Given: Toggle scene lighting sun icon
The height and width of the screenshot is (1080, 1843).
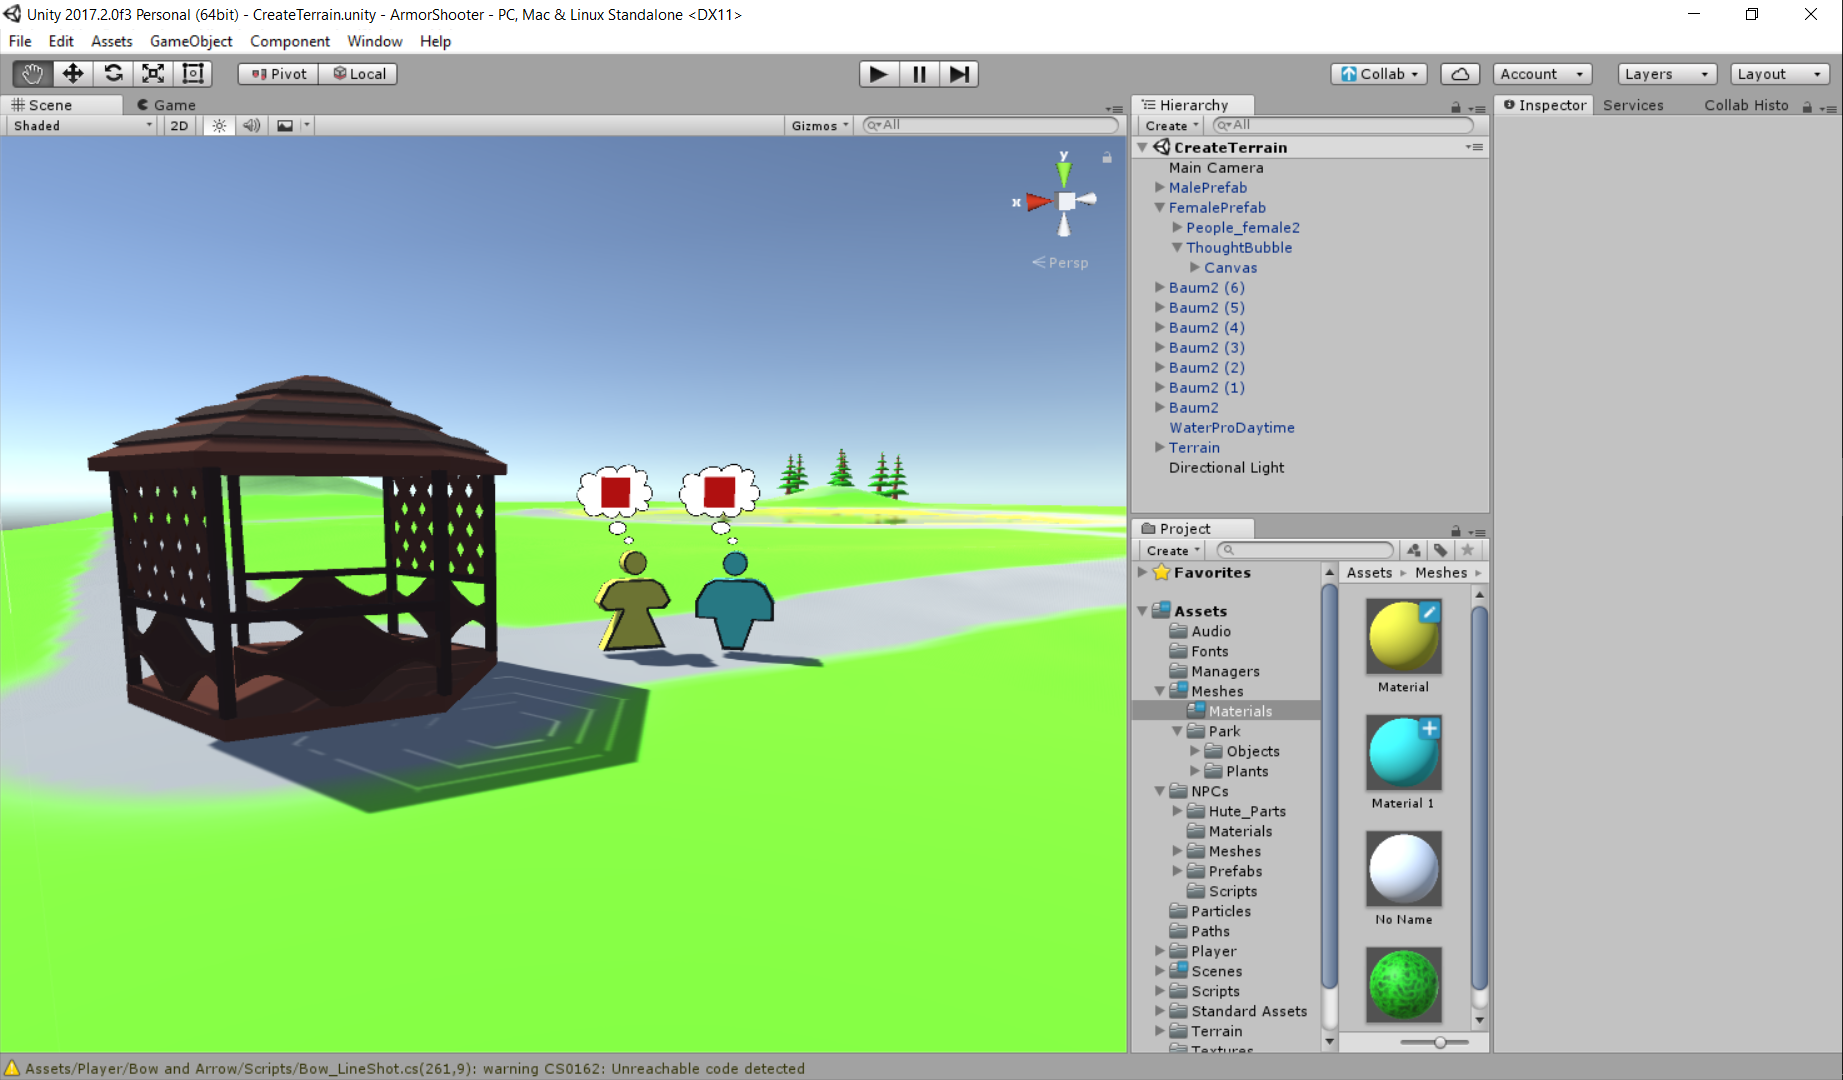Looking at the screenshot, I should point(219,126).
